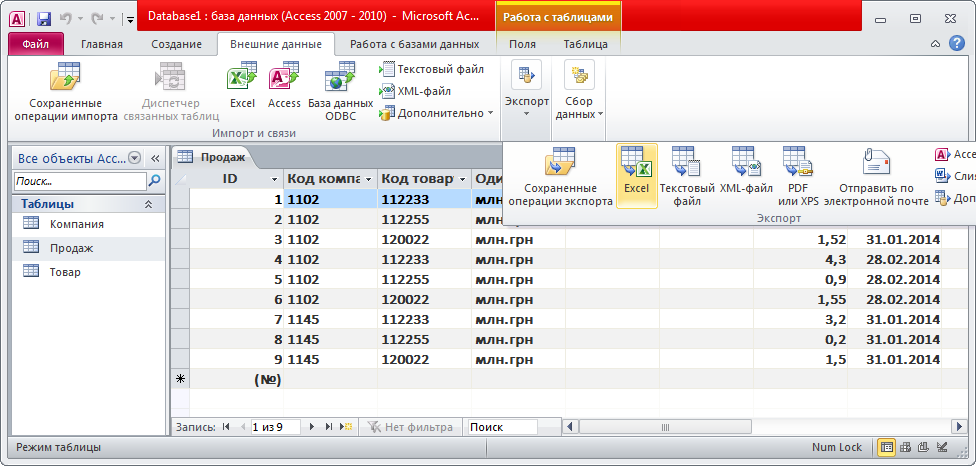Image resolution: width=976 pixels, height=466 pixels.
Task: Click the row selector of new record
Action: pyautogui.click(x=180, y=379)
